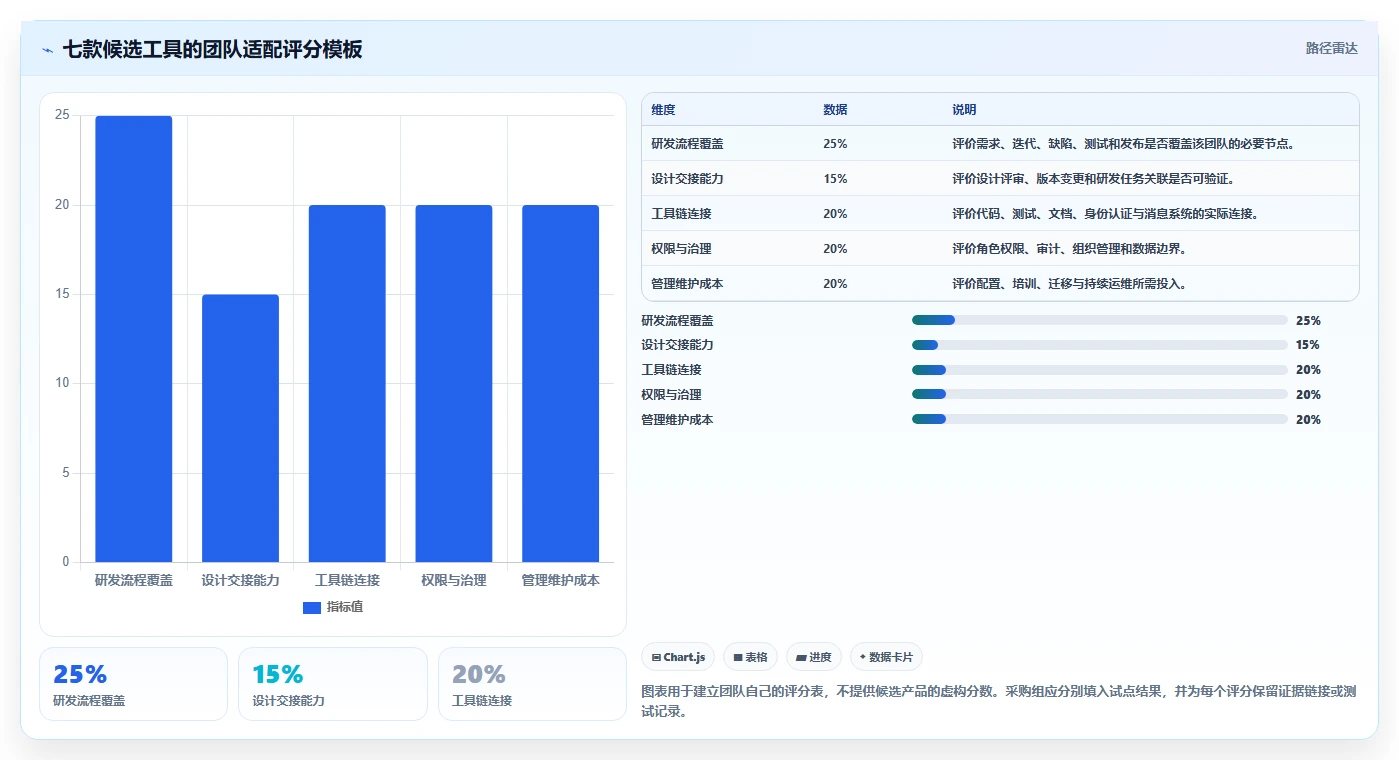This screenshot has width=1399, height=760.
Task: Click the 数据 column header
Action: click(835, 110)
